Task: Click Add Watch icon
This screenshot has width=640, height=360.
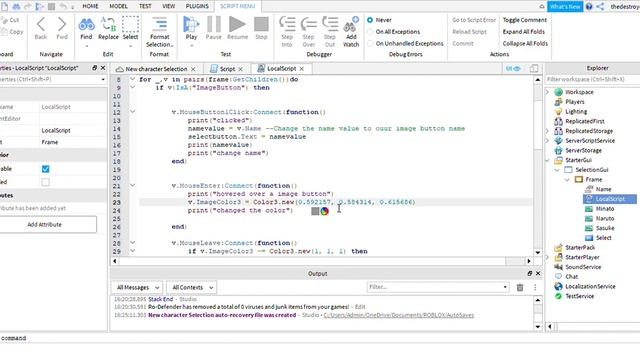Action: pyautogui.click(x=351, y=24)
